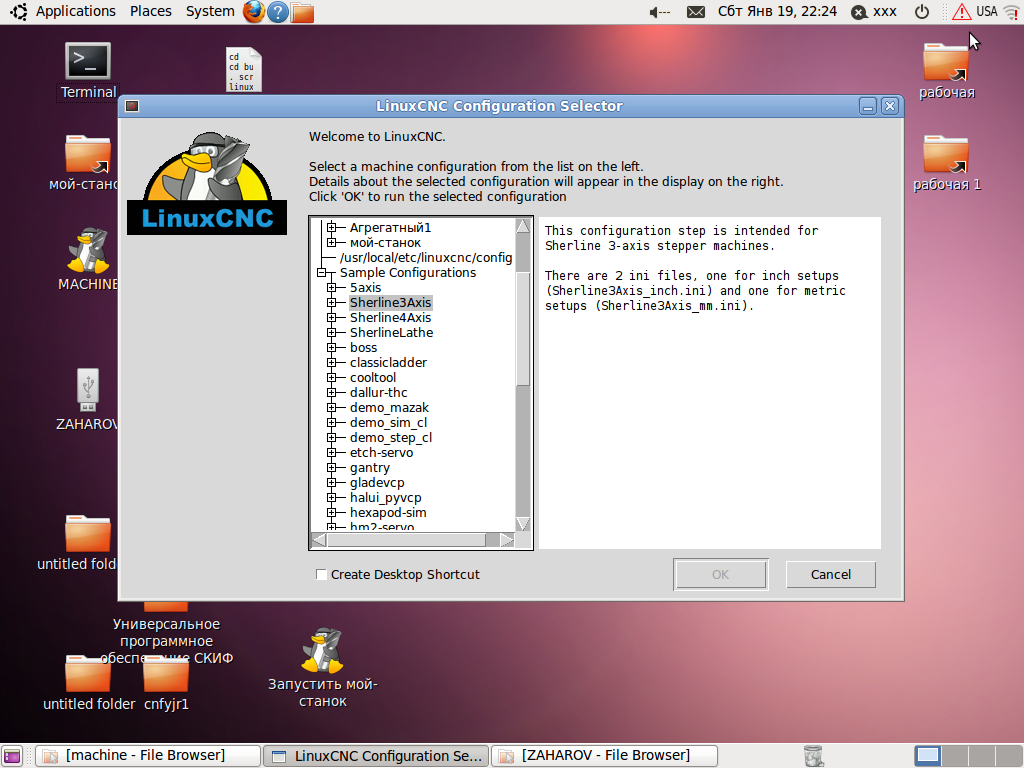Select the dallur-thc configuration

(x=379, y=392)
